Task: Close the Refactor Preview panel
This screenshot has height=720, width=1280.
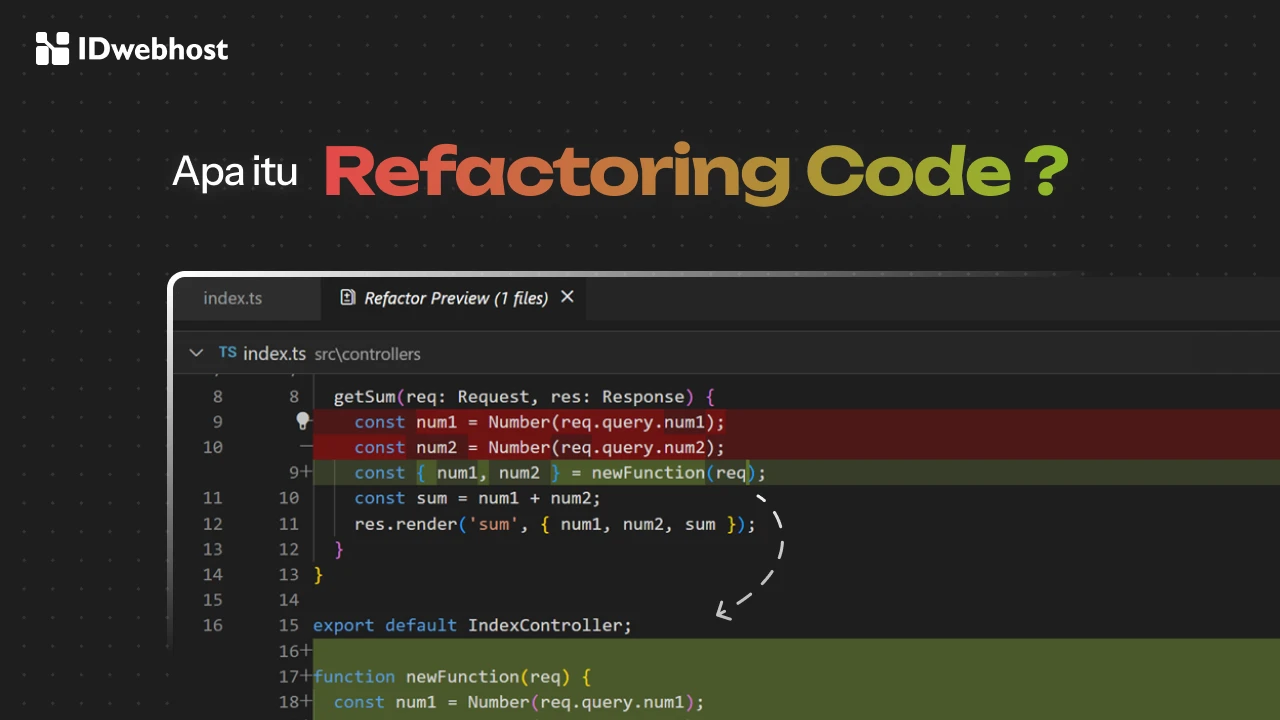Action: point(567,296)
